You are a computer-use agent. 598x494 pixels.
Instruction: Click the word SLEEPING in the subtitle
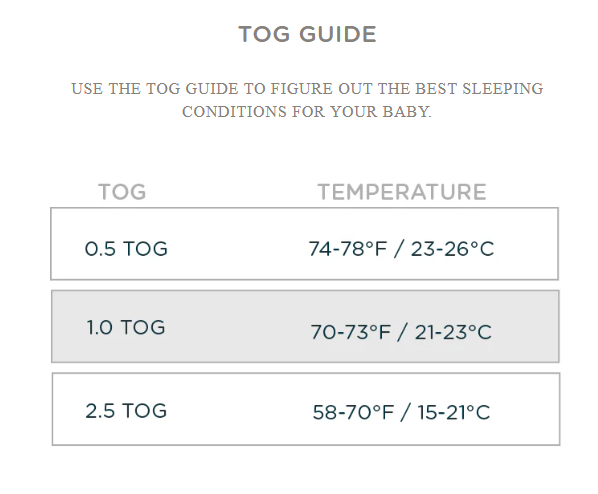point(503,89)
